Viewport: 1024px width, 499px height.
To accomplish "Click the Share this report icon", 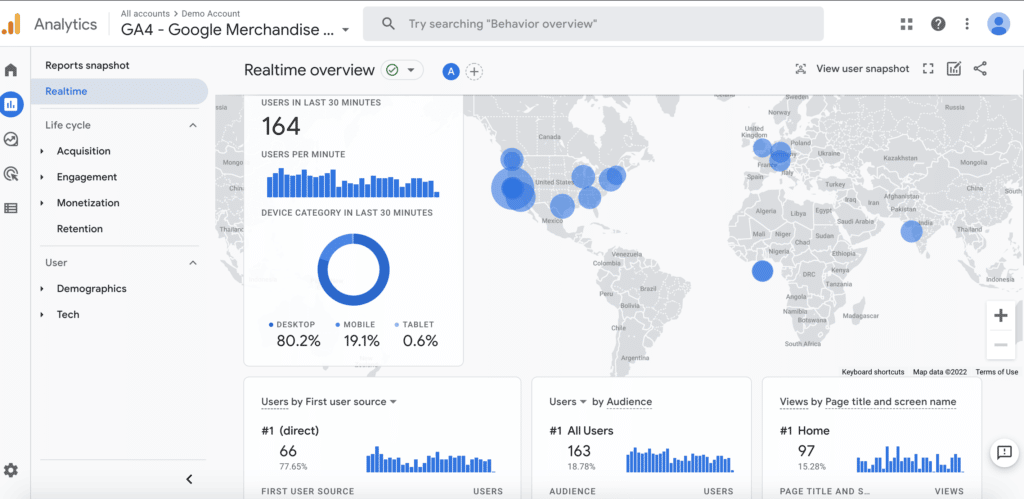I will [x=980, y=69].
